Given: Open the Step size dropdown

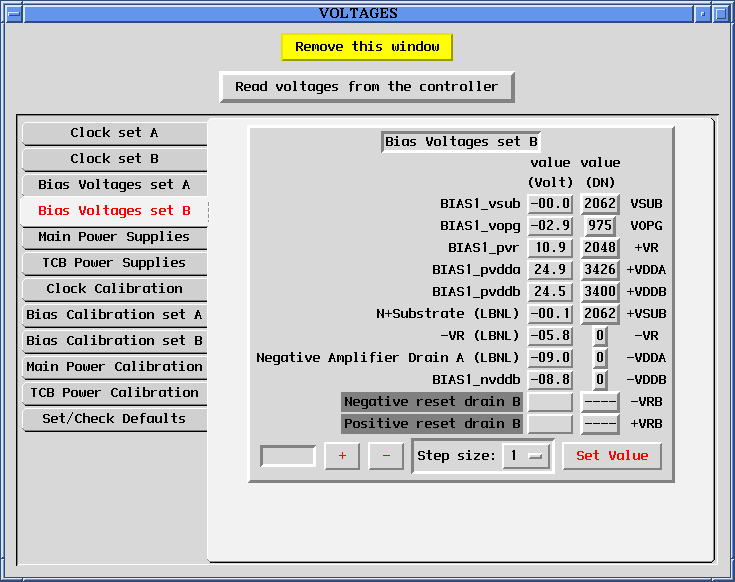Looking at the screenshot, I should pyautogui.click(x=526, y=456).
